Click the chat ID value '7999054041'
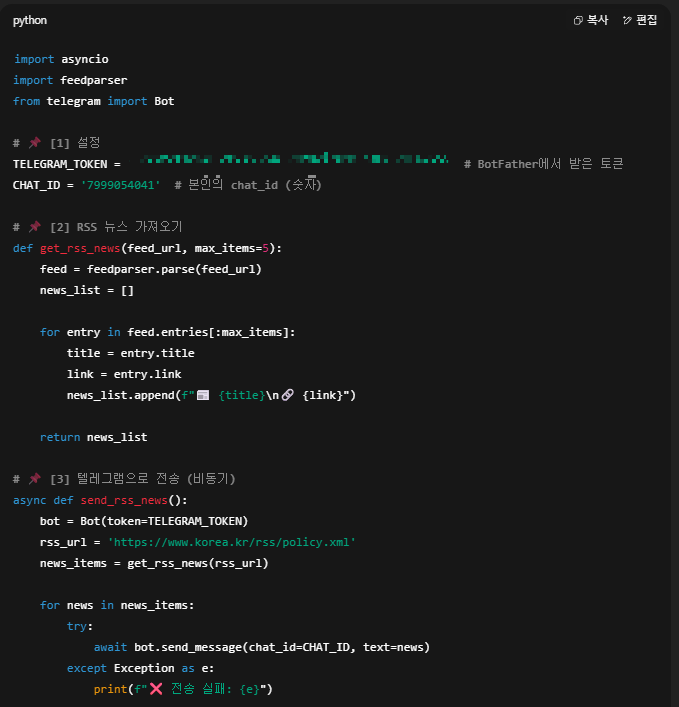This screenshot has height=707, width=679. [120, 185]
